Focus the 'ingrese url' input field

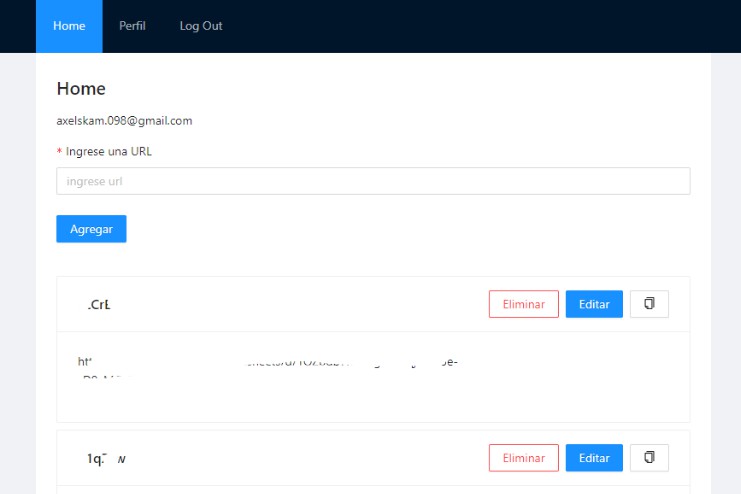[x=373, y=181]
